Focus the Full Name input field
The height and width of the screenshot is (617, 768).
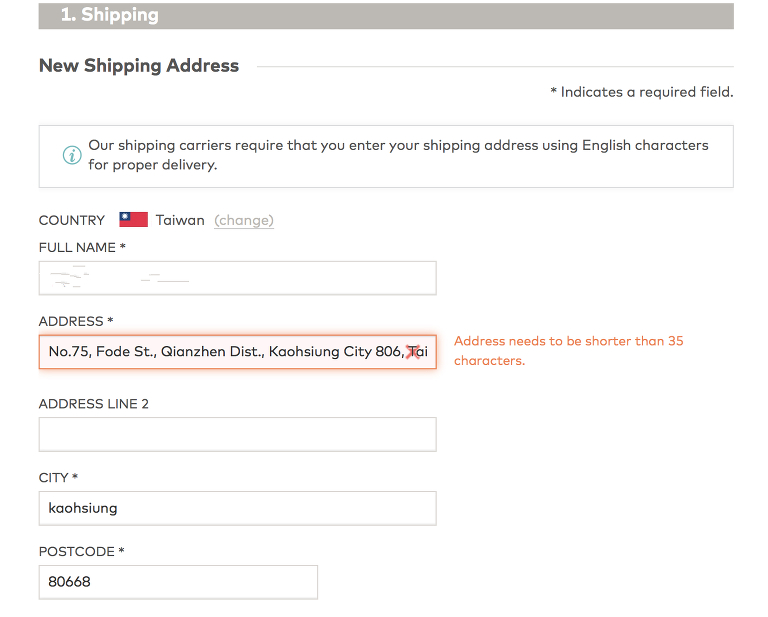(237, 278)
